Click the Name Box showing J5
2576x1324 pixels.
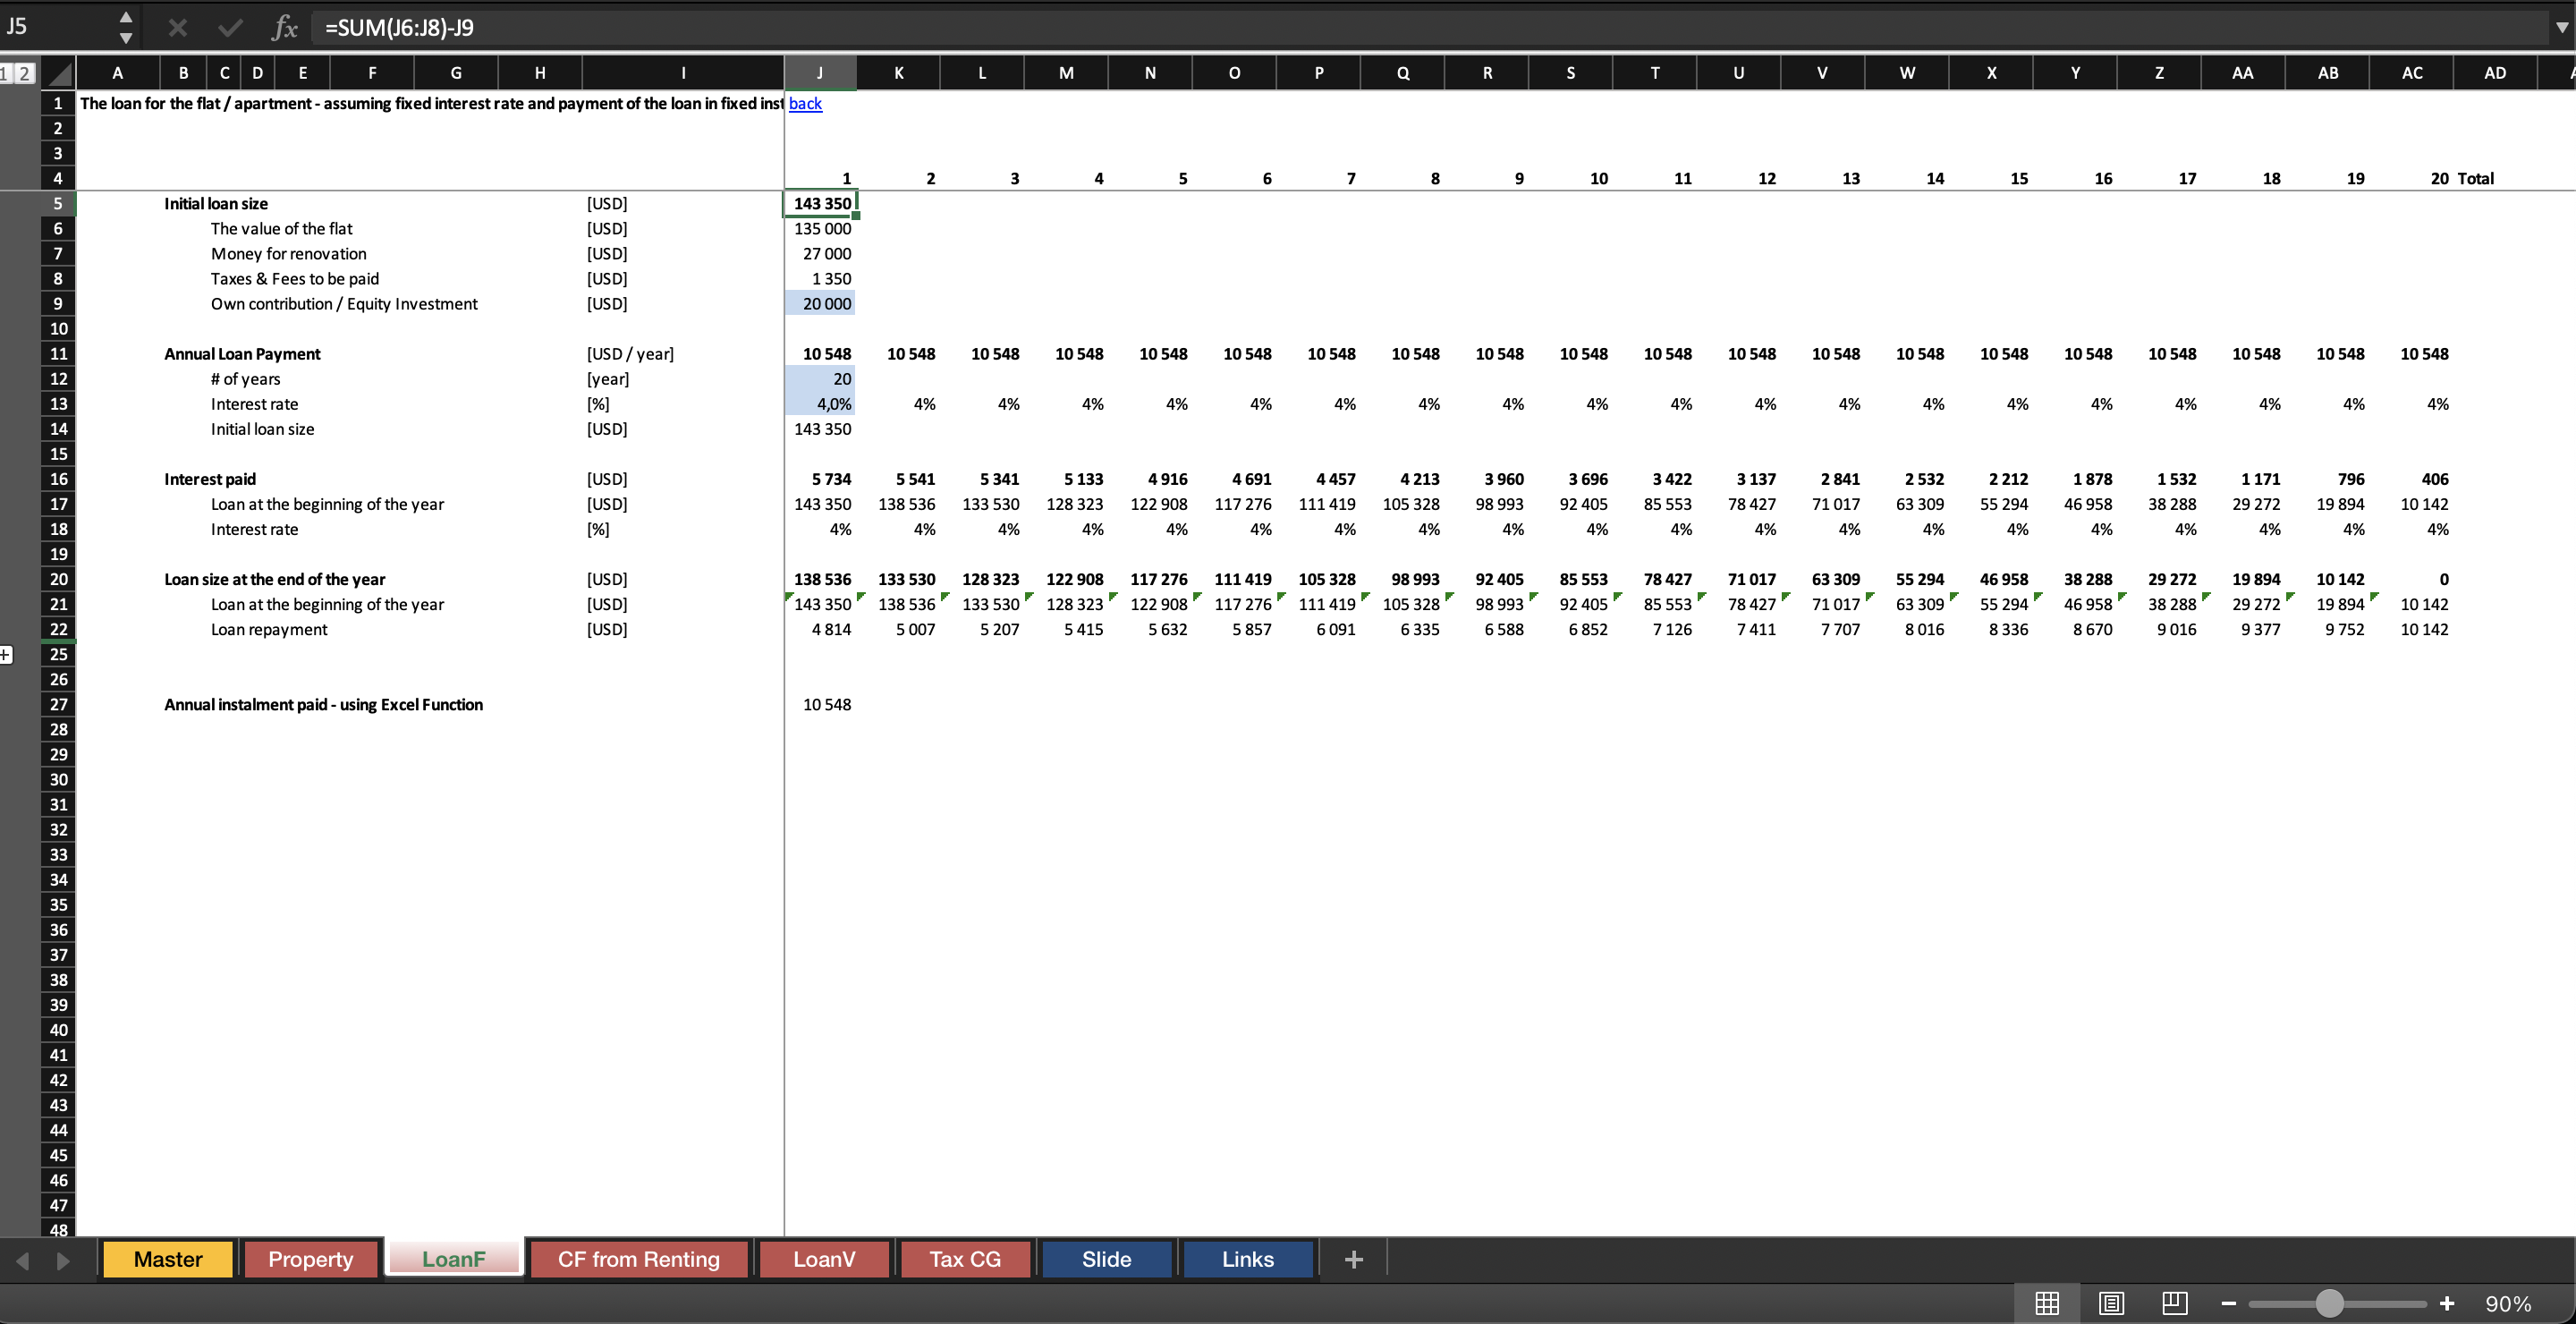58,27
